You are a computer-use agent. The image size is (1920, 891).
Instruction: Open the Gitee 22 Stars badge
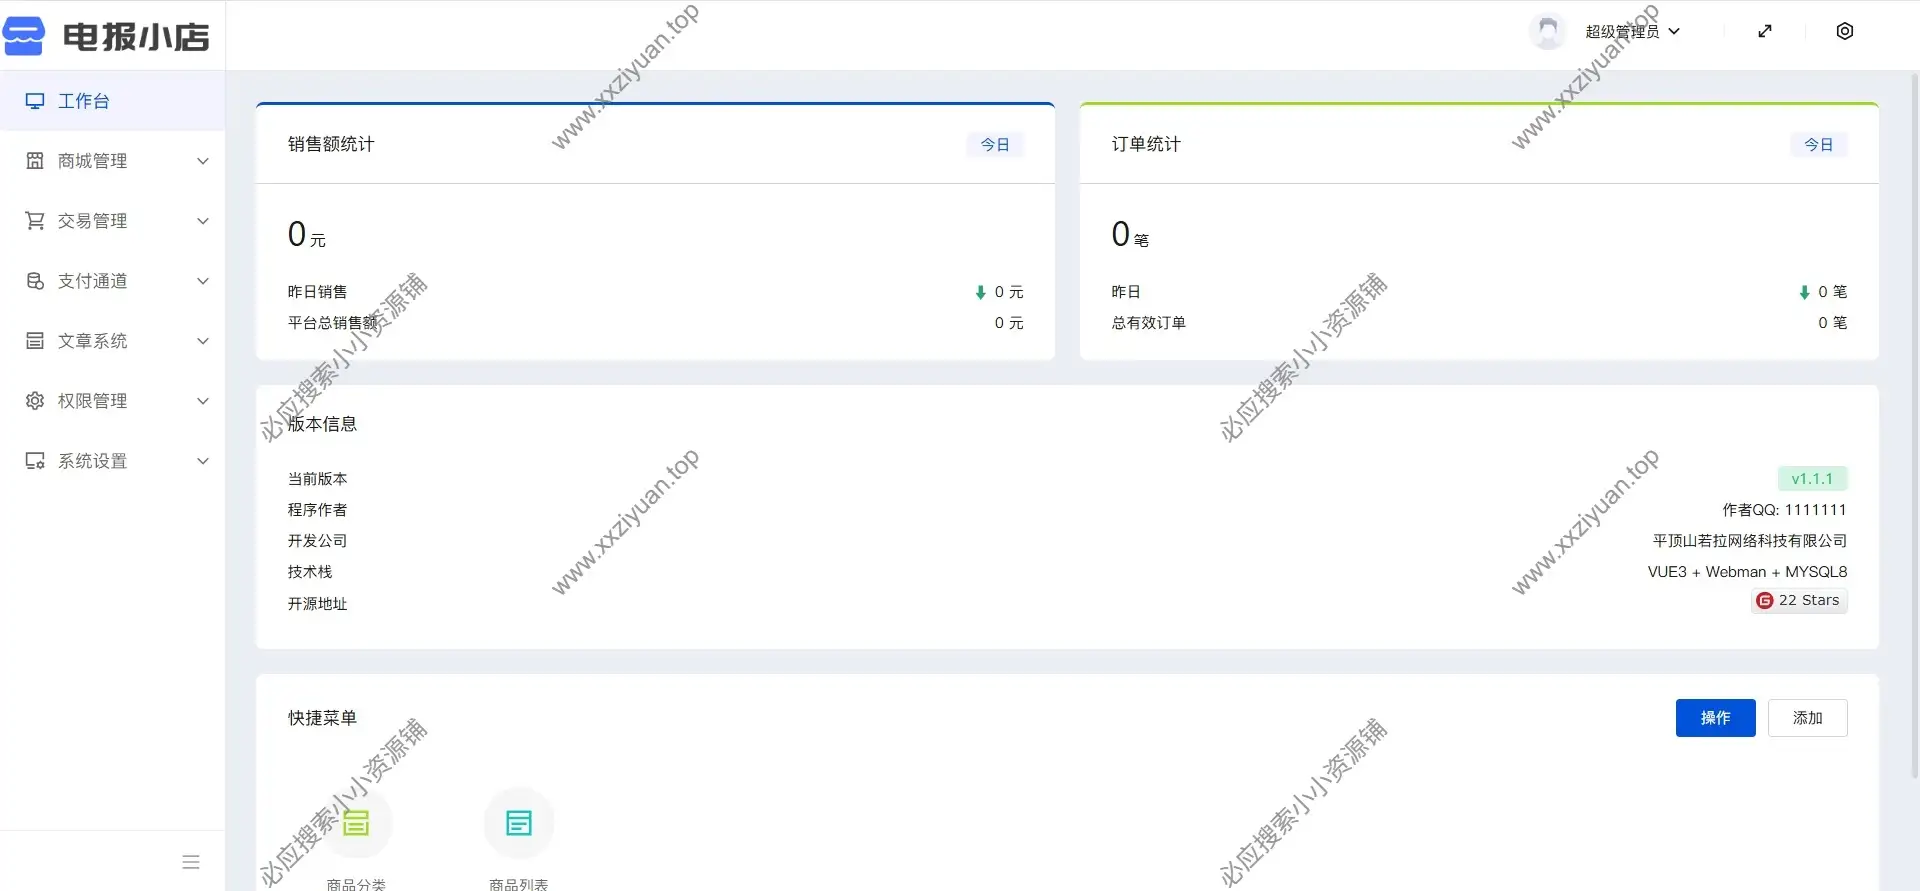click(x=1799, y=600)
